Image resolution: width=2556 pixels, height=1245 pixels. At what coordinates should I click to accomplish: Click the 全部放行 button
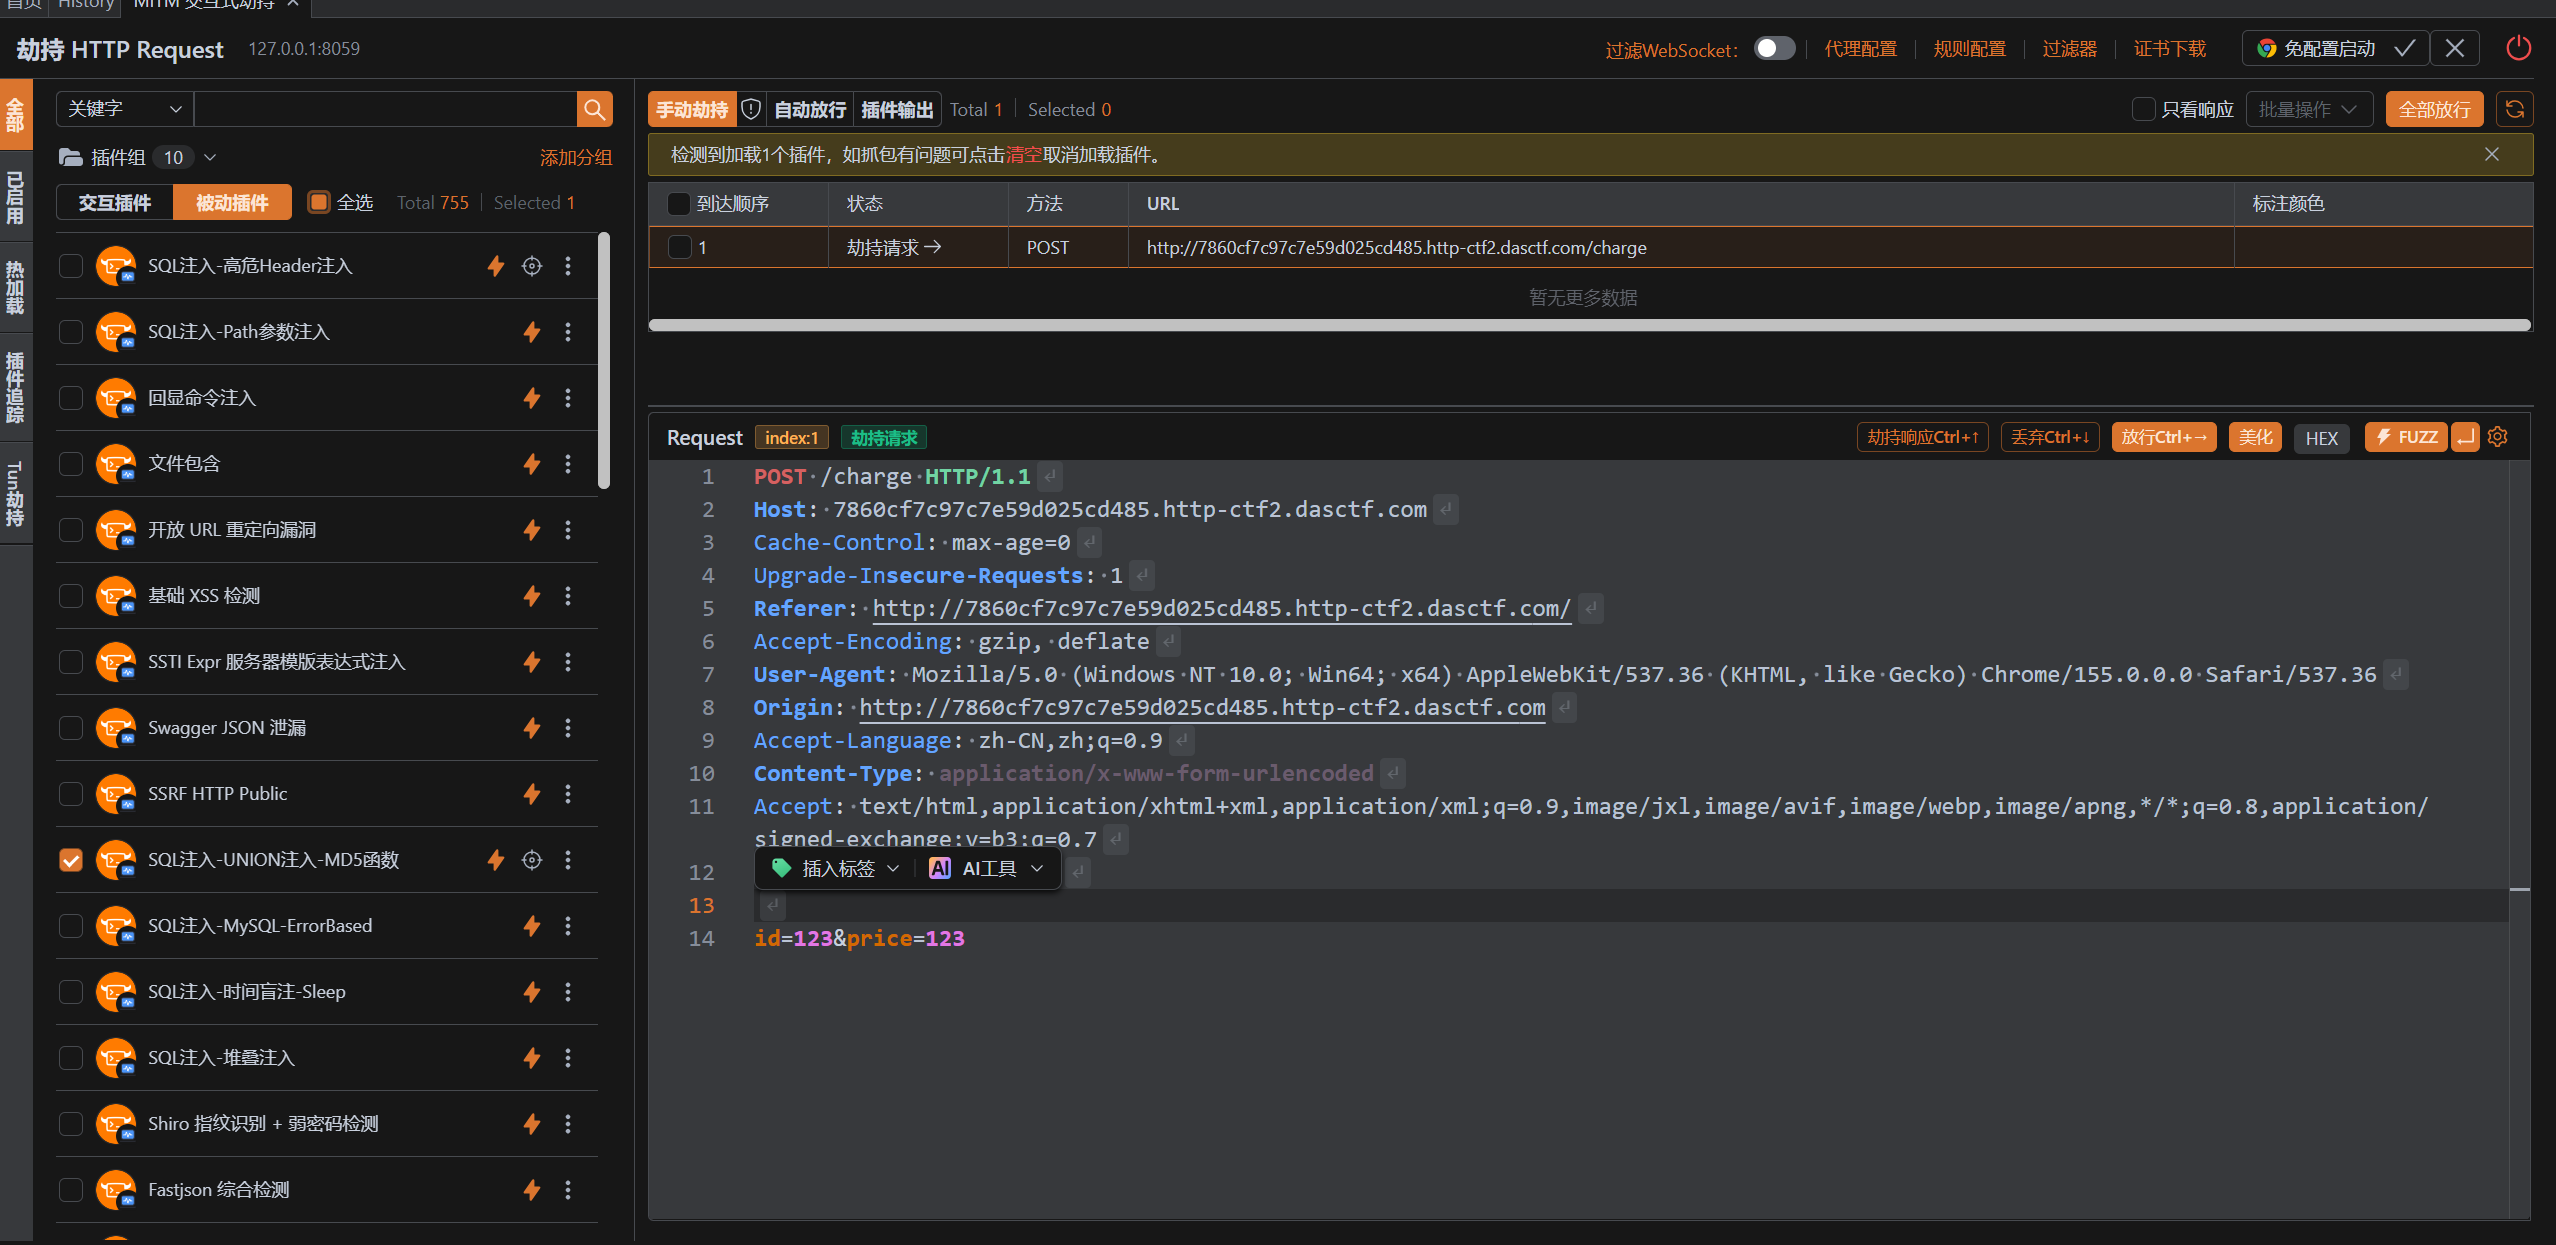(2434, 109)
